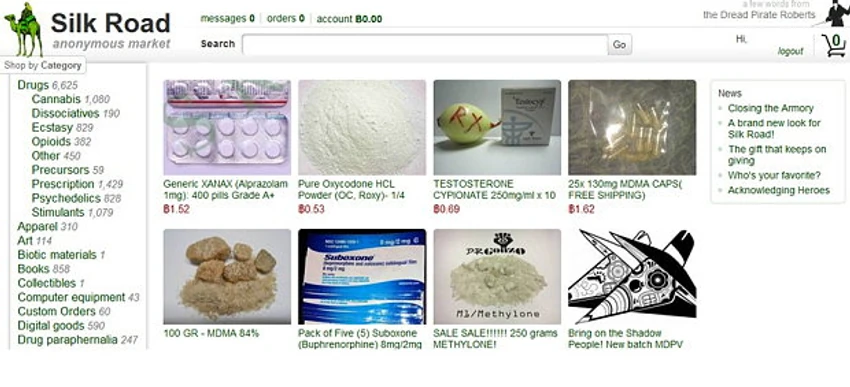View account balance link
This screenshot has width=850, height=387.
[x=349, y=19]
